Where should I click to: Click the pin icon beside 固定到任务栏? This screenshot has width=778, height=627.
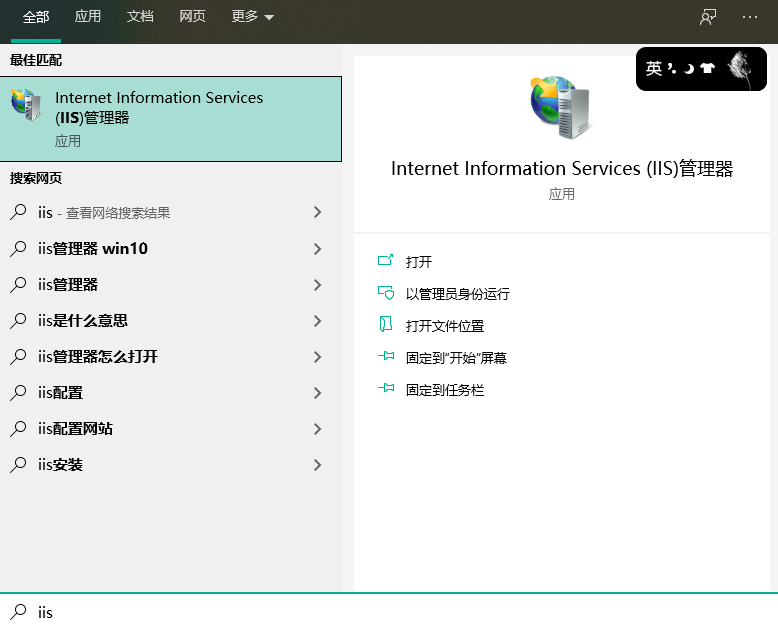point(386,388)
